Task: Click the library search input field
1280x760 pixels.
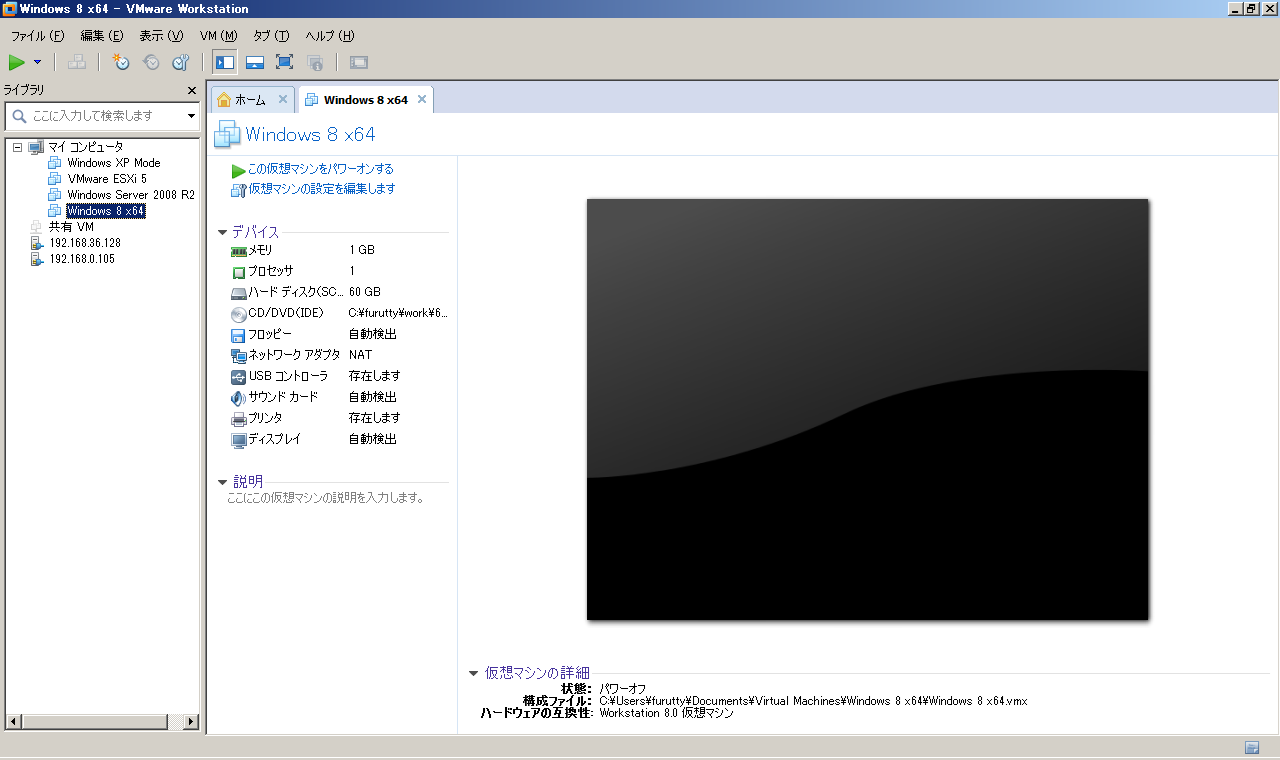Action: point(100,116)
